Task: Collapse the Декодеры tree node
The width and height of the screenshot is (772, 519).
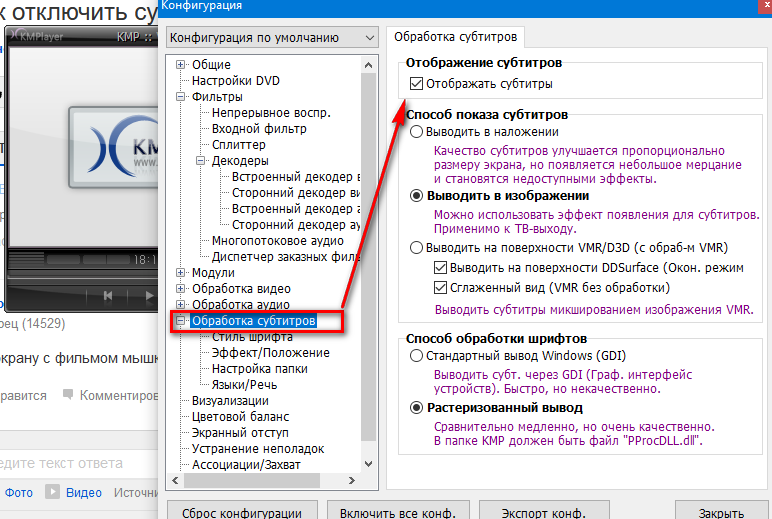Action: (200, 161)
